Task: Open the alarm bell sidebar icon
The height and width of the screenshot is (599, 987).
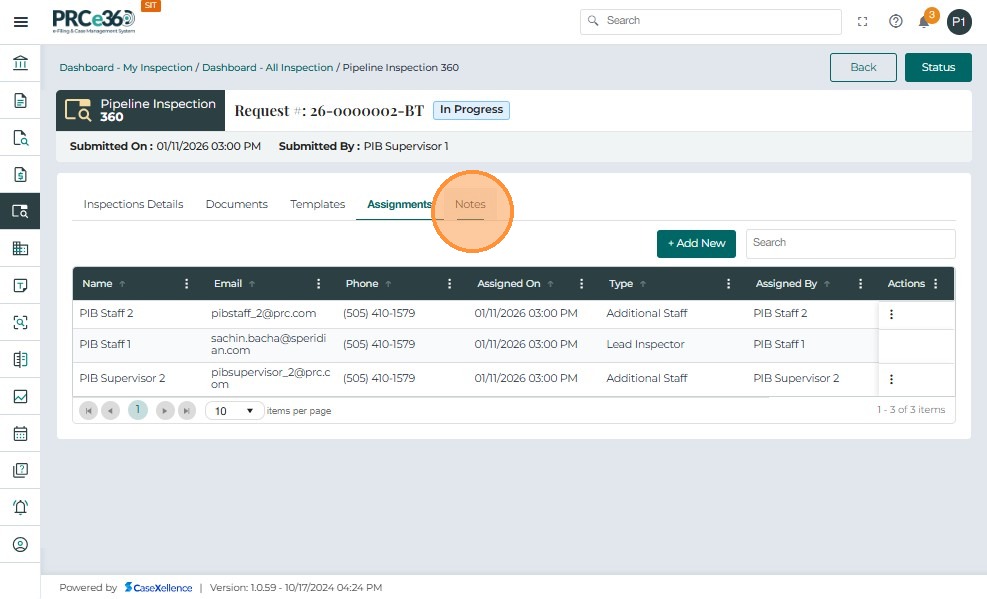Action: point(20,507)
